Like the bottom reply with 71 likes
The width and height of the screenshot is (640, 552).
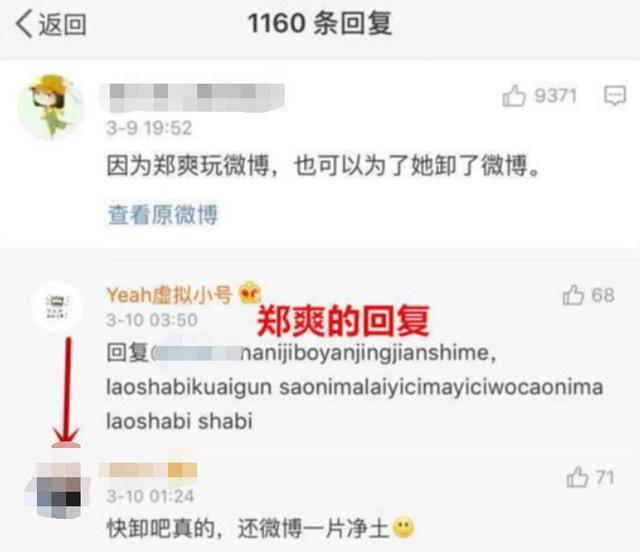[x=577, y=477]
